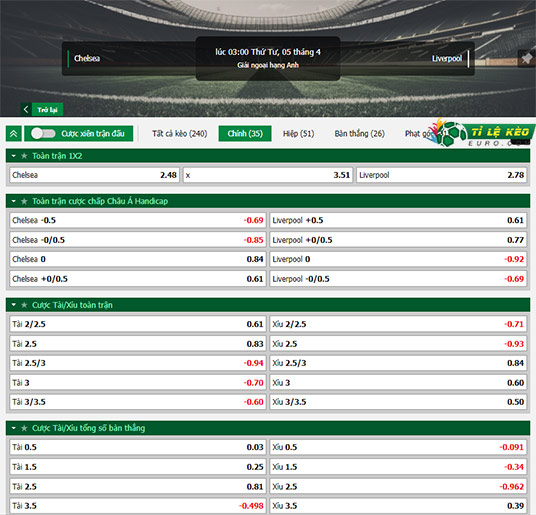The height and width of the screenshot is (515, 536).
Task: Collapse the Châu Á Handicap section arrow
Action: [14, 201]
